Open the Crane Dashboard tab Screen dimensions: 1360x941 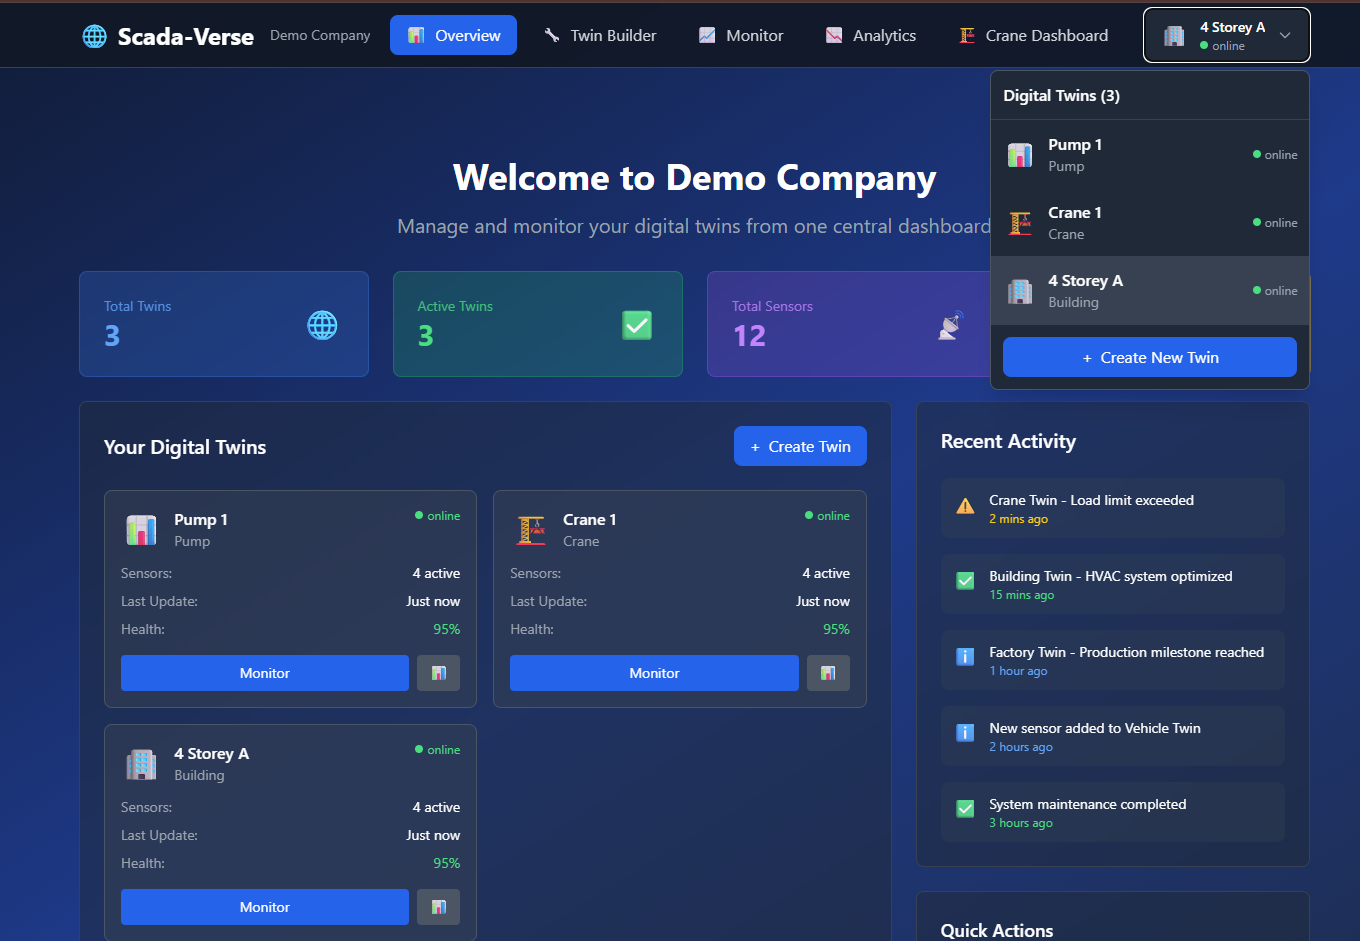[1033, 35]
